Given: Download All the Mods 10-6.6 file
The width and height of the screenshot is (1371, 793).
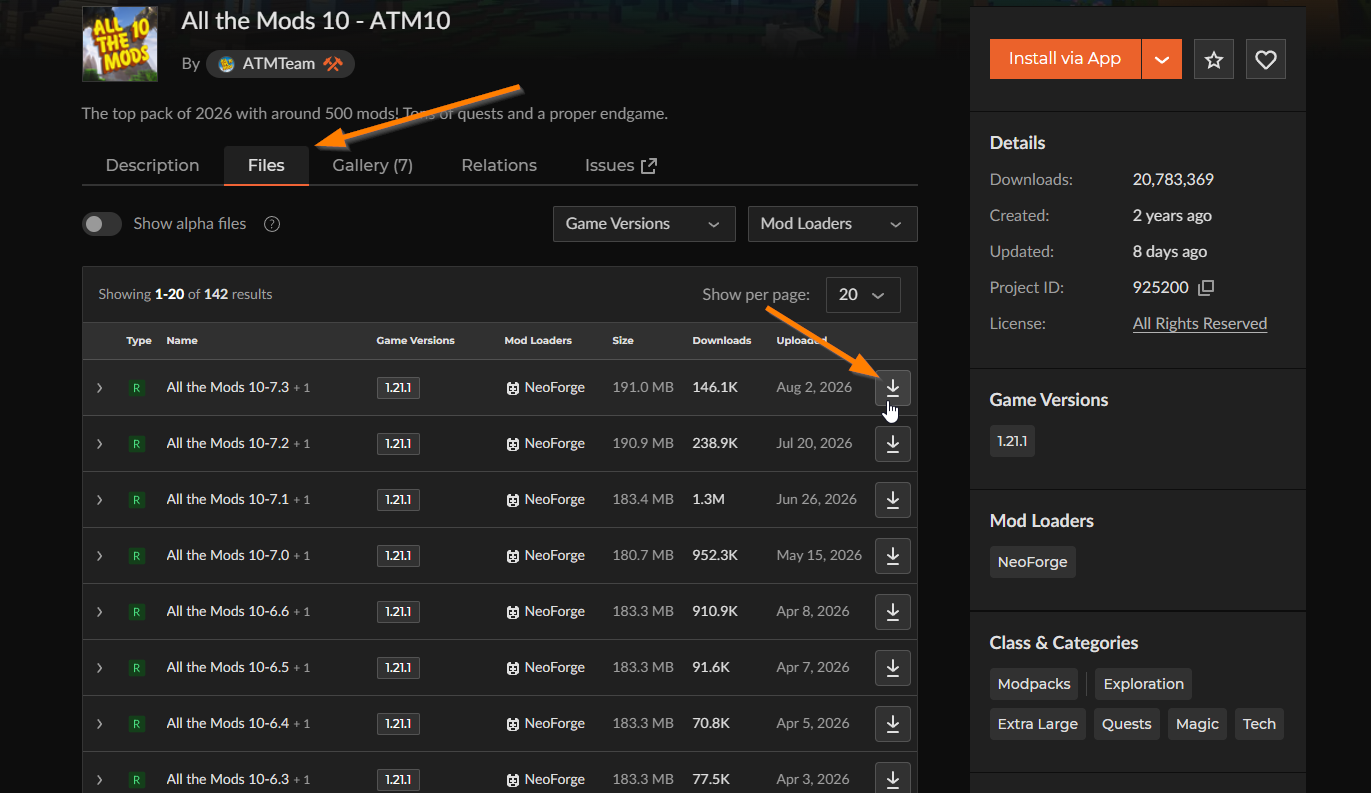Looking at the screenshot, I should pos(893,611).
